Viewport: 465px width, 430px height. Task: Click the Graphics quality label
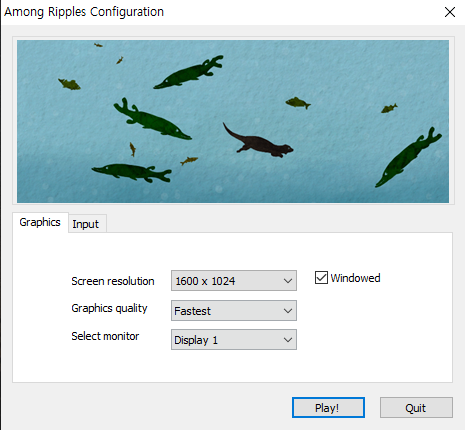[x=109, y=308]
